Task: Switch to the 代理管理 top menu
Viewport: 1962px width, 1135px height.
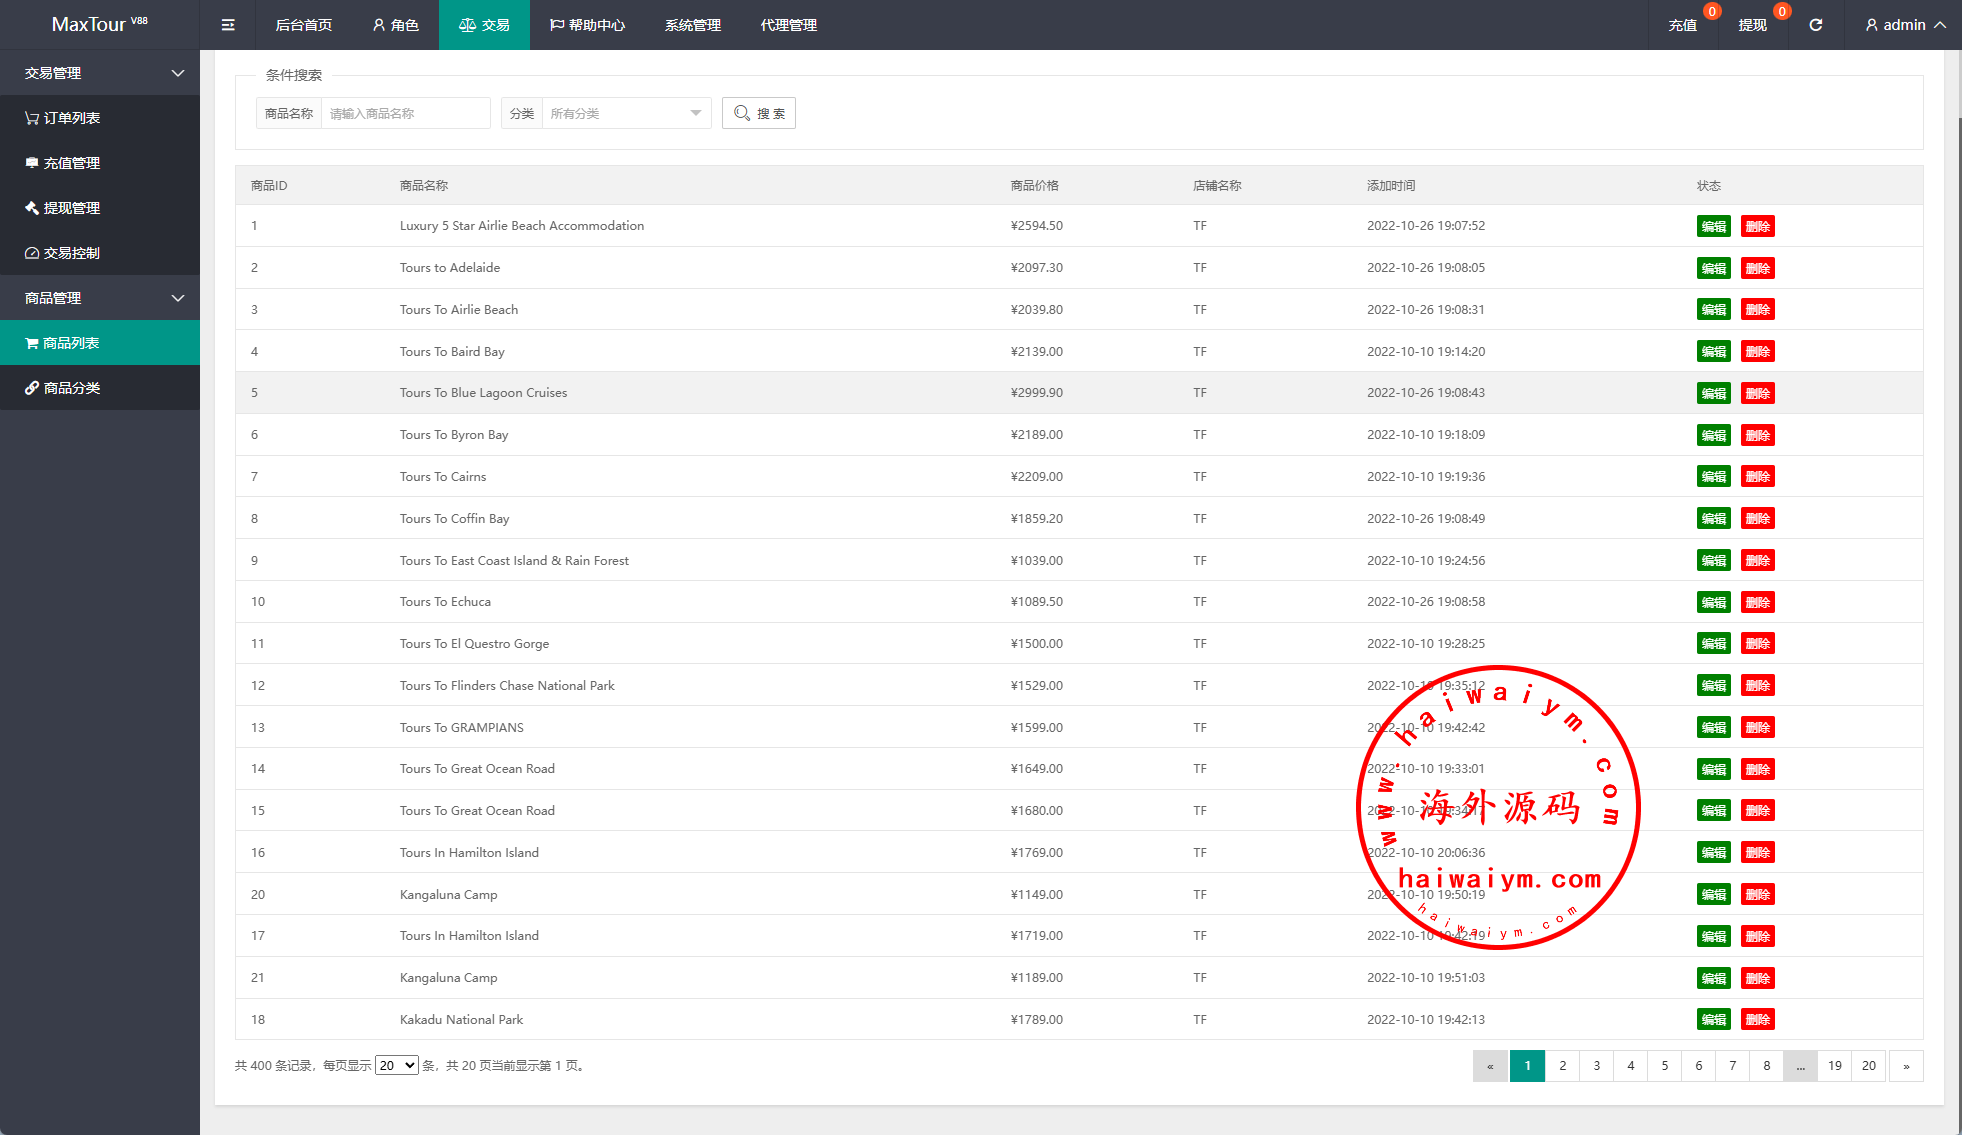Action: point(788,25)
